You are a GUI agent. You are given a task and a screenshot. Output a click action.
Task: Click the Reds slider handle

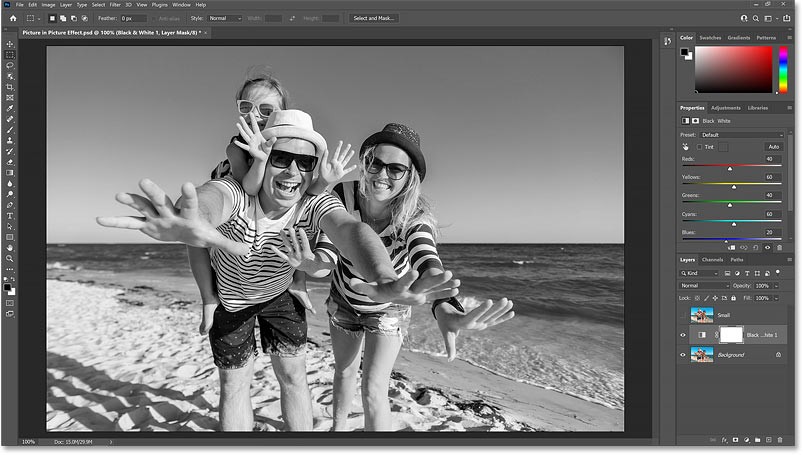[x=730, y=168]
